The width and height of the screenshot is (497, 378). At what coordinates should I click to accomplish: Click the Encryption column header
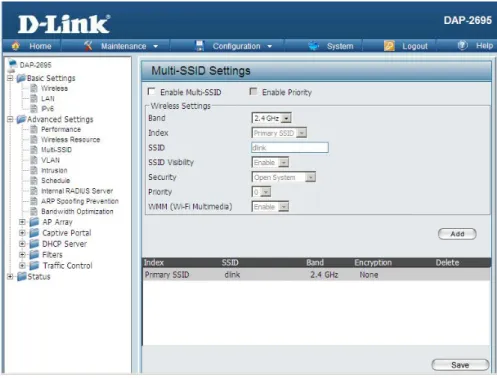click(373, 263)
